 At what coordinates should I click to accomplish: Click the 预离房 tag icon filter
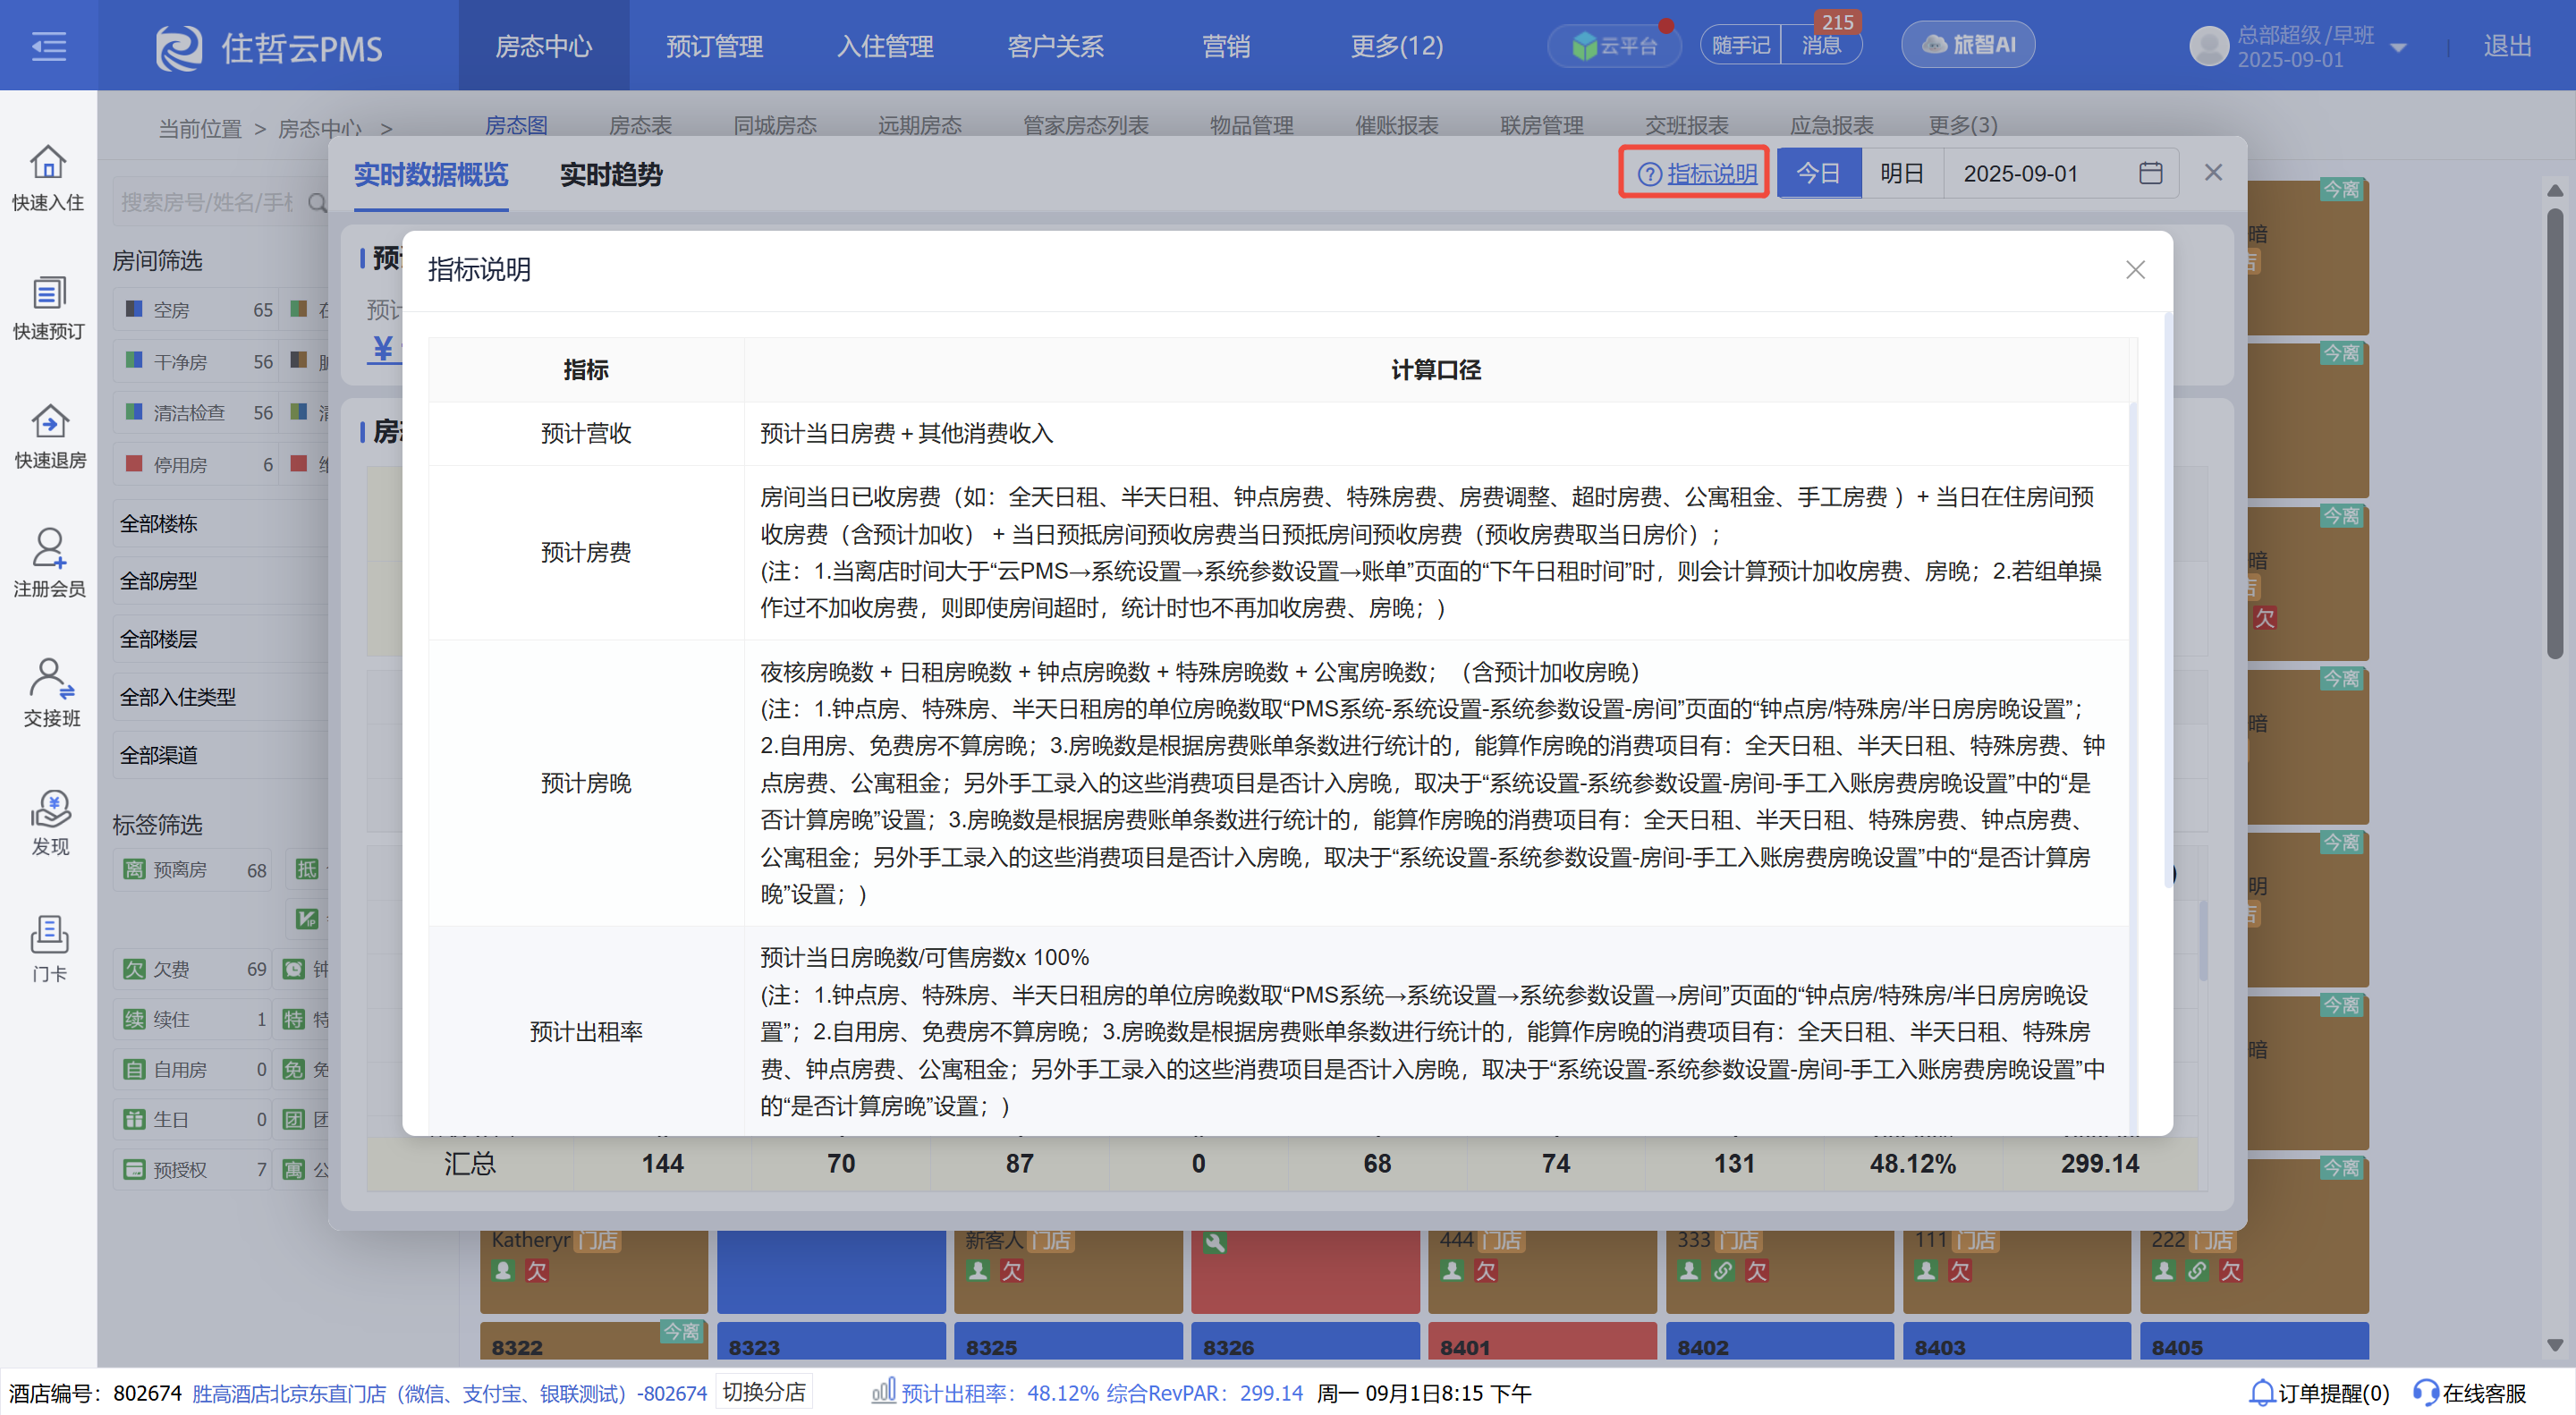pyautogui.click(x=134, y=869)
